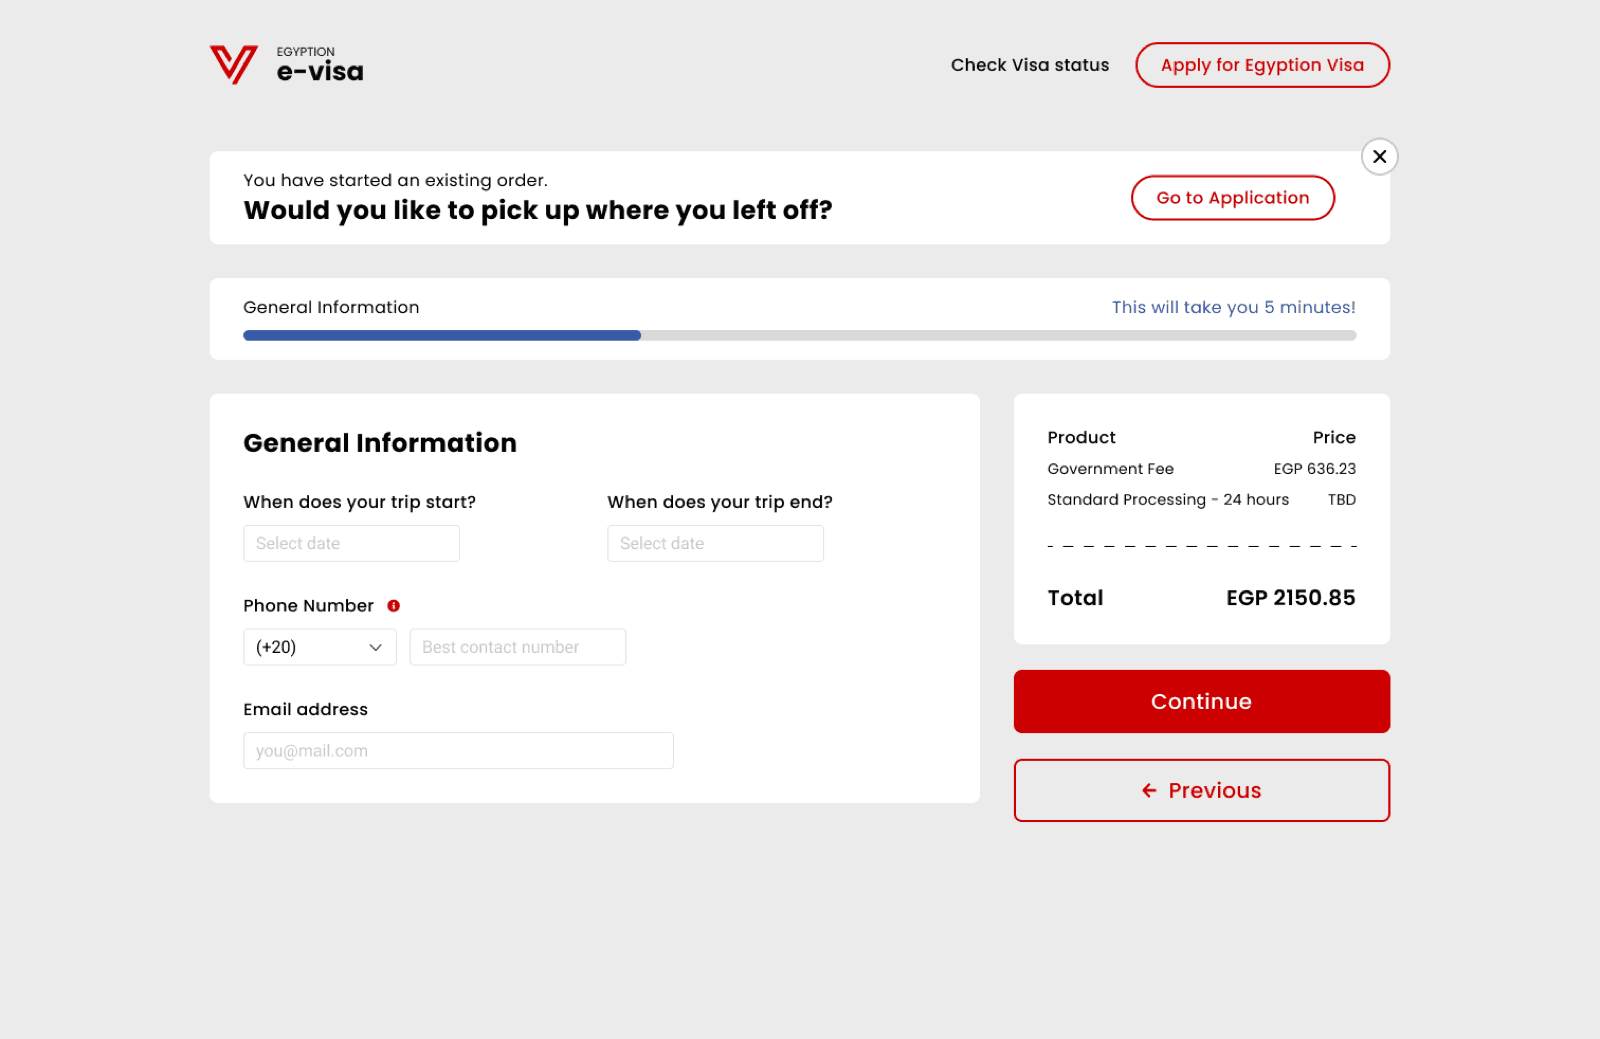The width and height of the screenshot is (1600, 1039).
Task: Click the red V logo icon
Action: [x=234, y=65]
